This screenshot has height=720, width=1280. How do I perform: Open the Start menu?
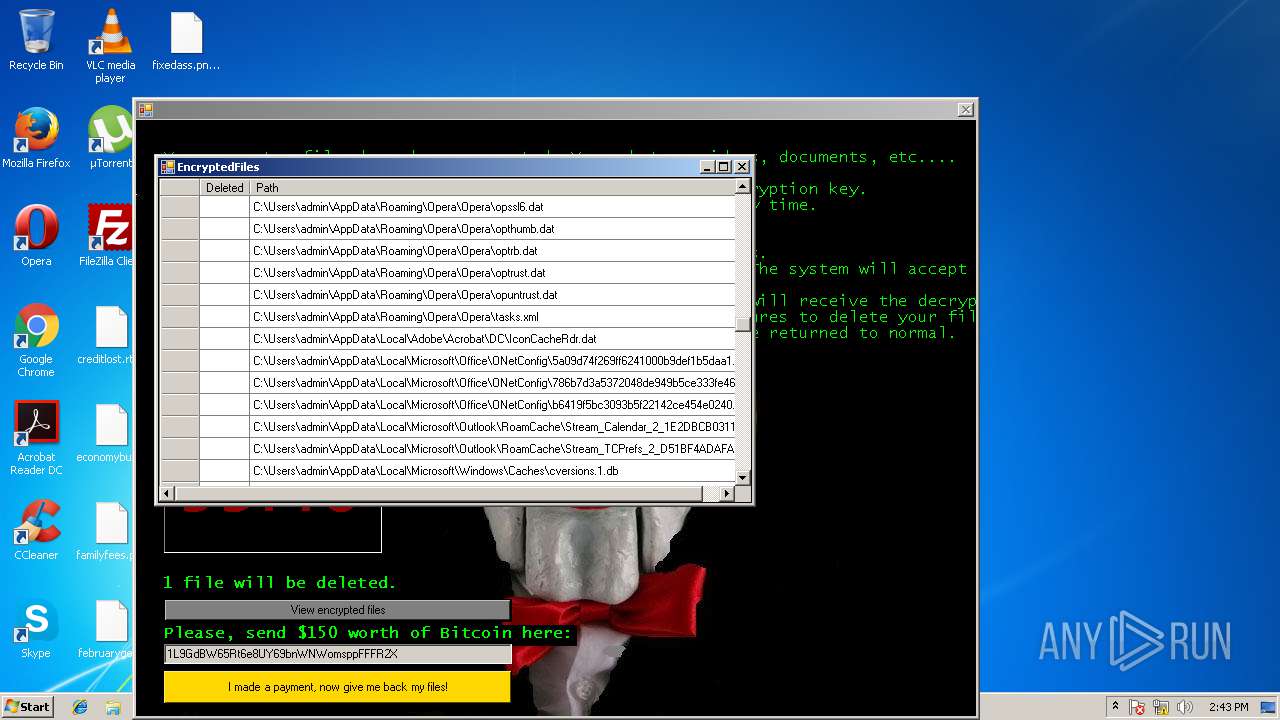27,706
